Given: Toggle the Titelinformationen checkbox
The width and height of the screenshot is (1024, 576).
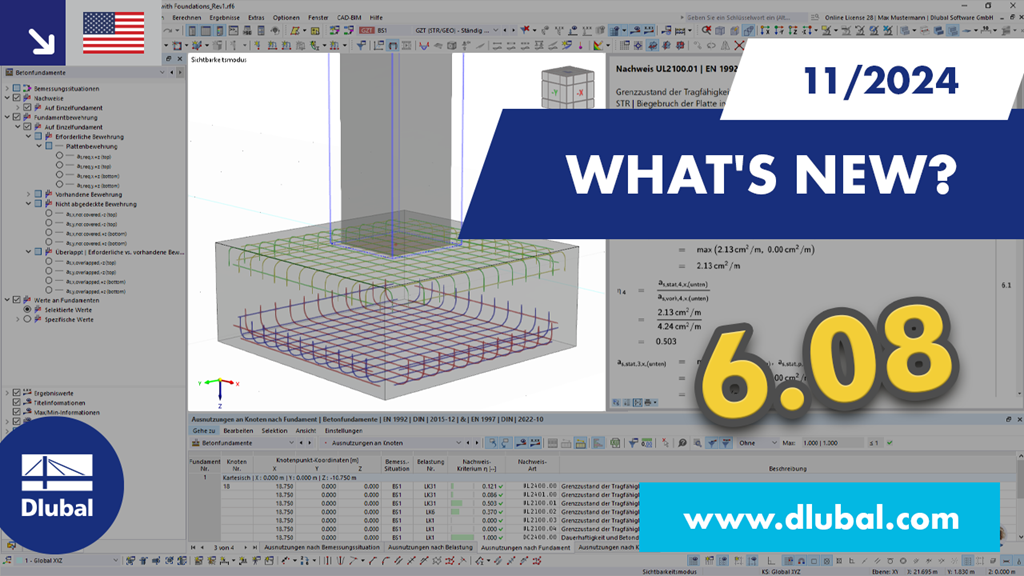Looking at the screenshot, I should [x=17, y=403].
